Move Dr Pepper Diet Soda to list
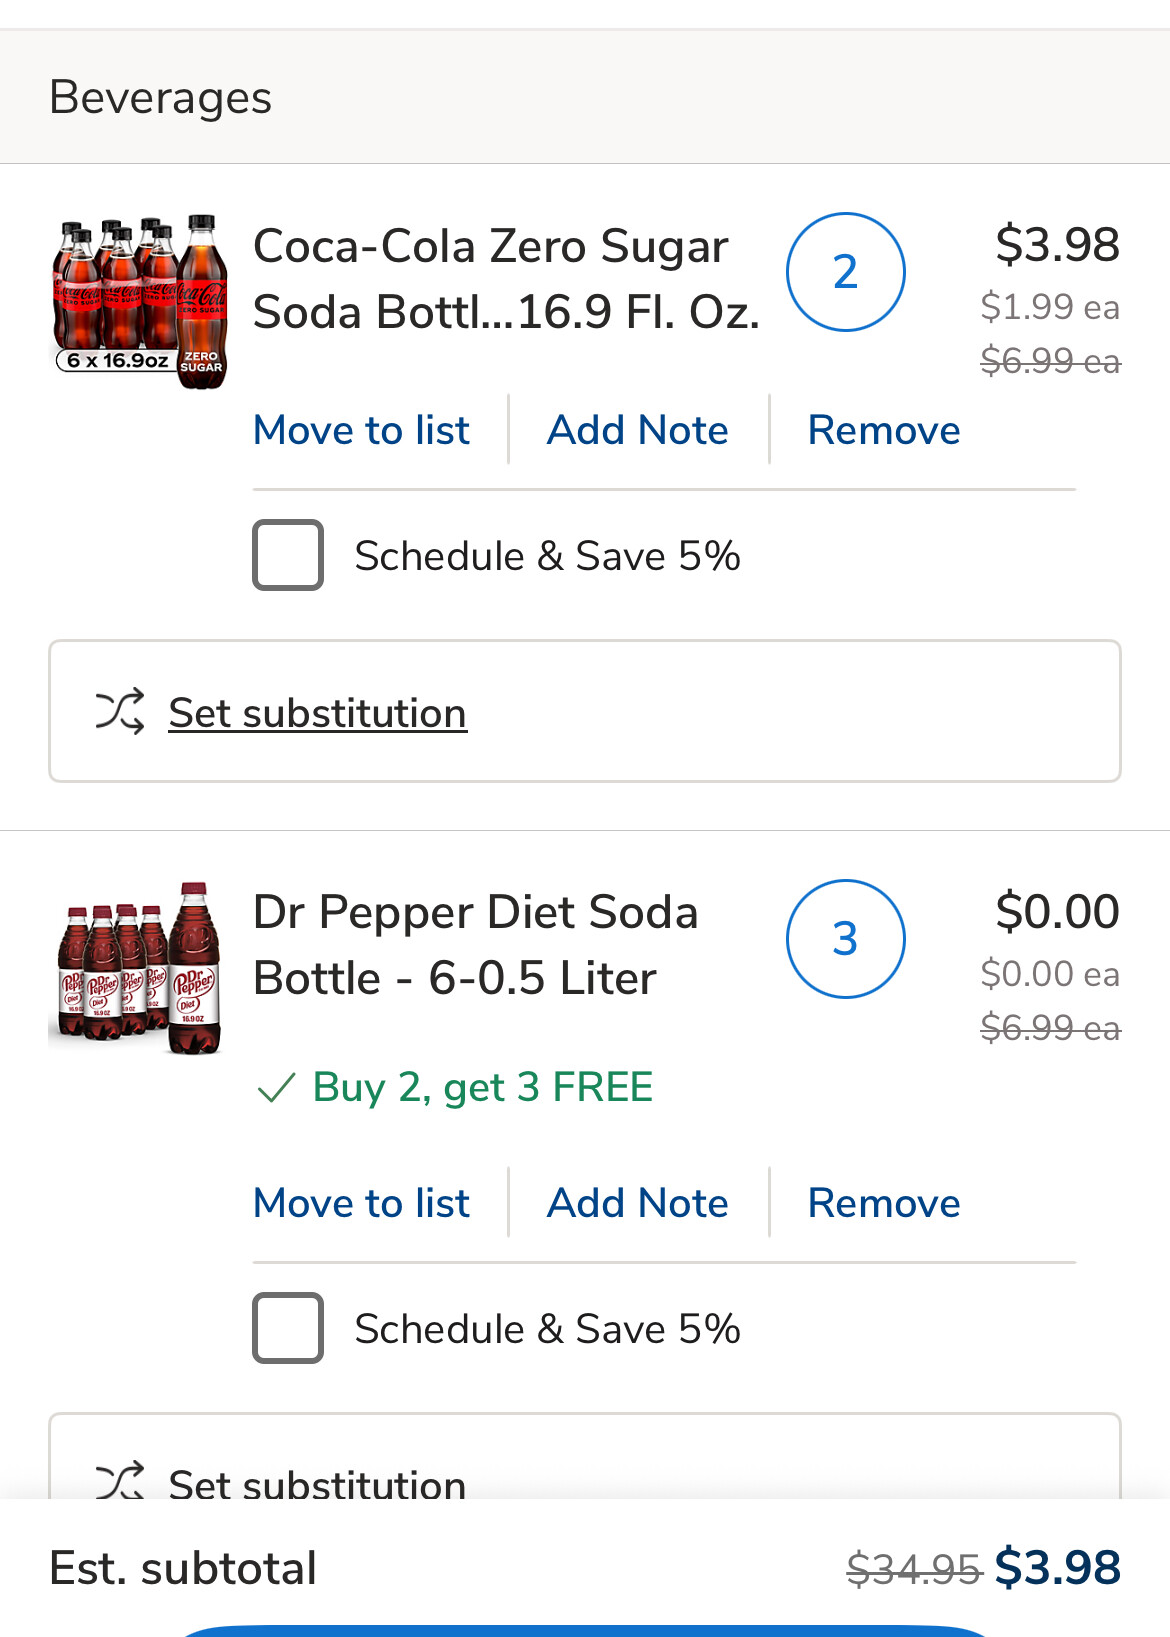 (x=361, y=1203)
